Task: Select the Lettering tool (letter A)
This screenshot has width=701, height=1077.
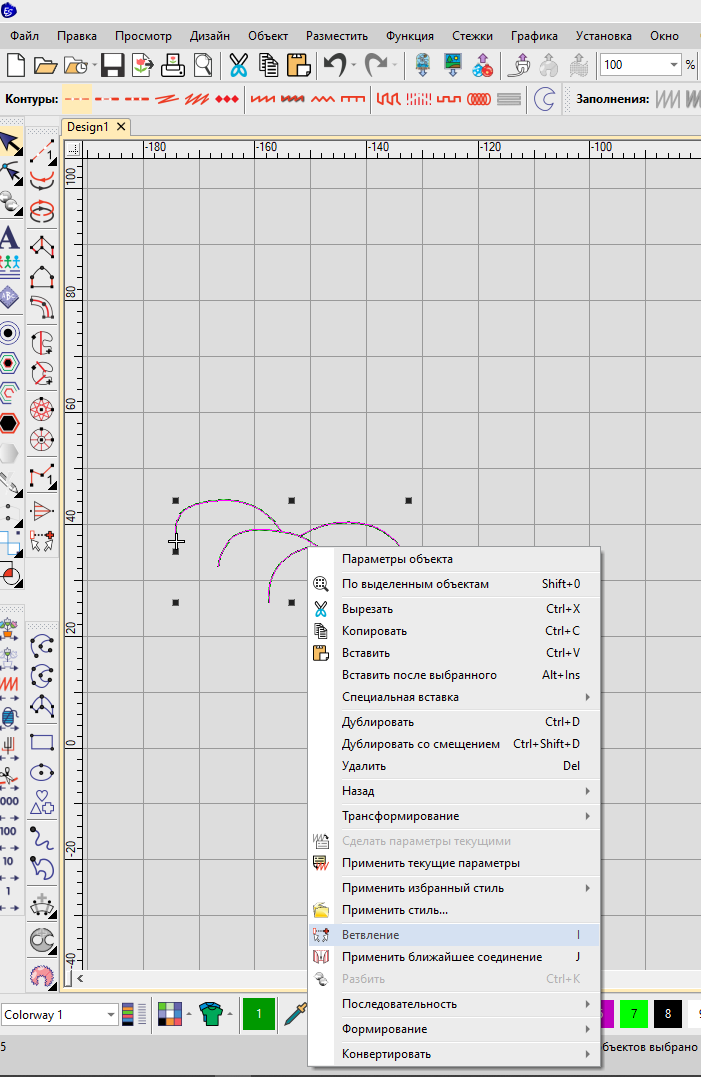Action: coord(10,237)
